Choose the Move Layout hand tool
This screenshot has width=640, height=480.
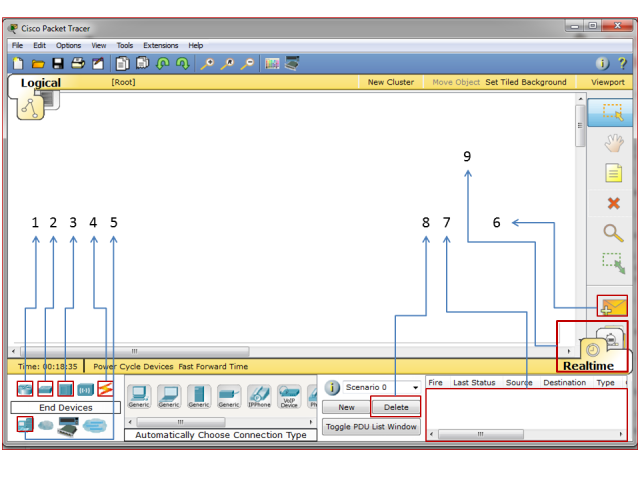[x=613, y=143]
